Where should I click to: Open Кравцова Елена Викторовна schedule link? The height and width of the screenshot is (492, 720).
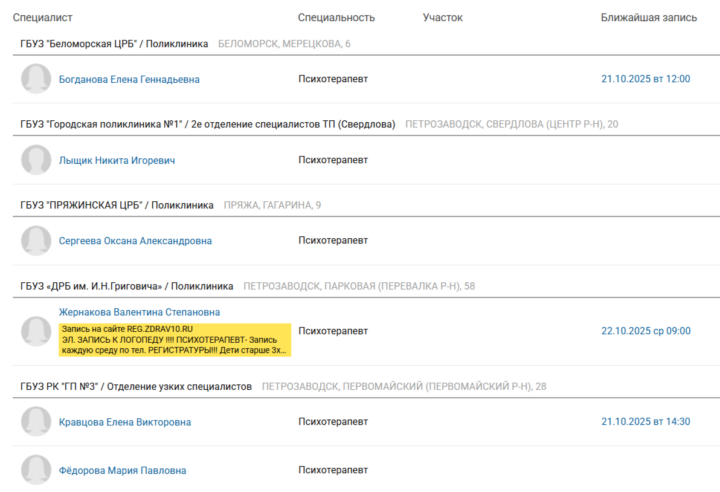(125, 422)
